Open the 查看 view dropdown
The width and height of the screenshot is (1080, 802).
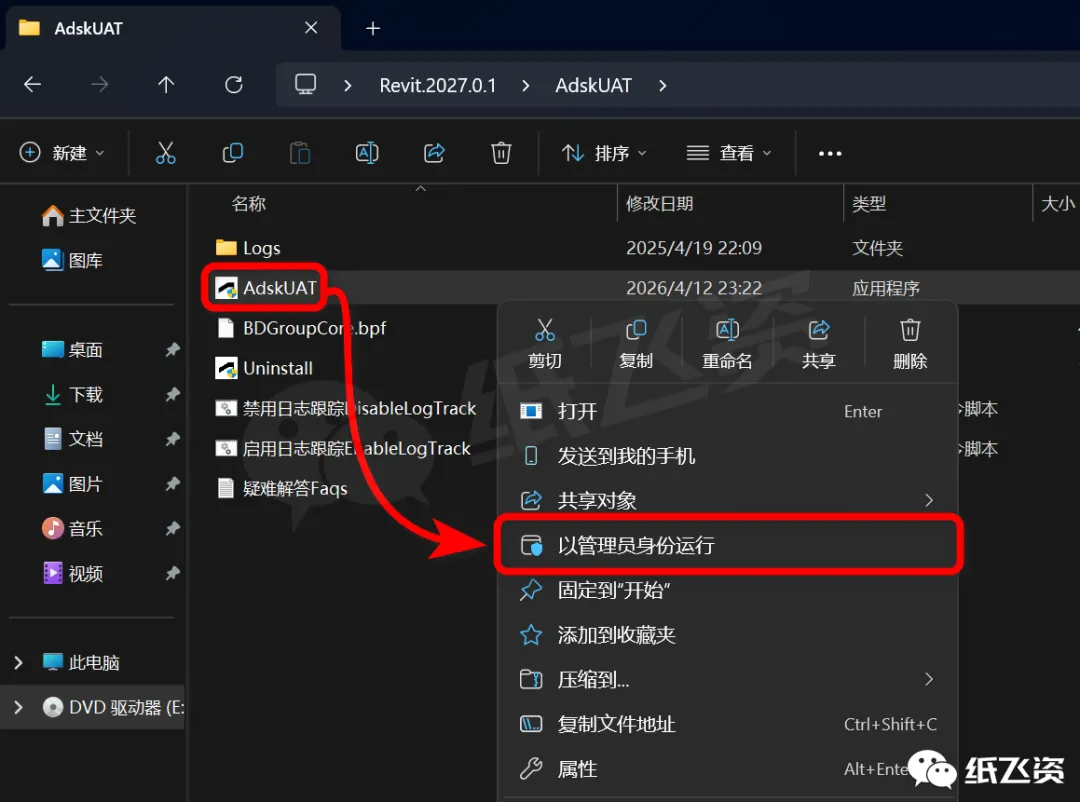point(729,153)
